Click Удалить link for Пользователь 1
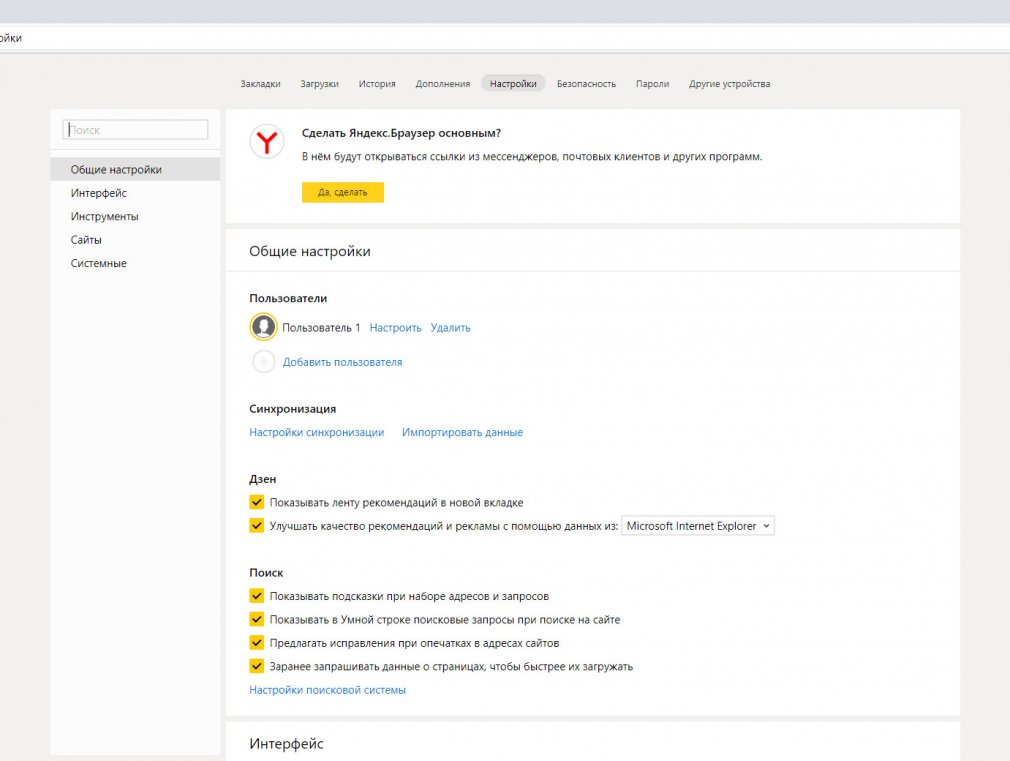1010x761 pixels. pyautogui.click(x=450, y=327)
